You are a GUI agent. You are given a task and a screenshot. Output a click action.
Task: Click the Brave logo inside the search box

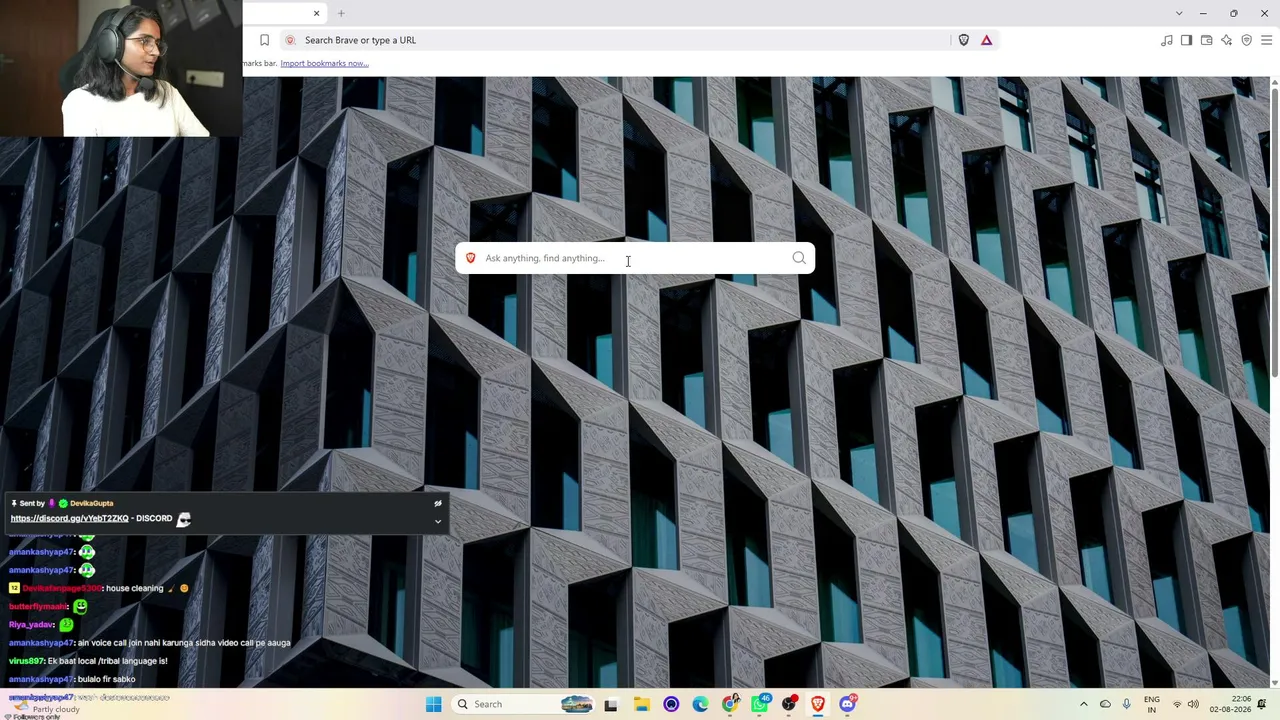471,258
